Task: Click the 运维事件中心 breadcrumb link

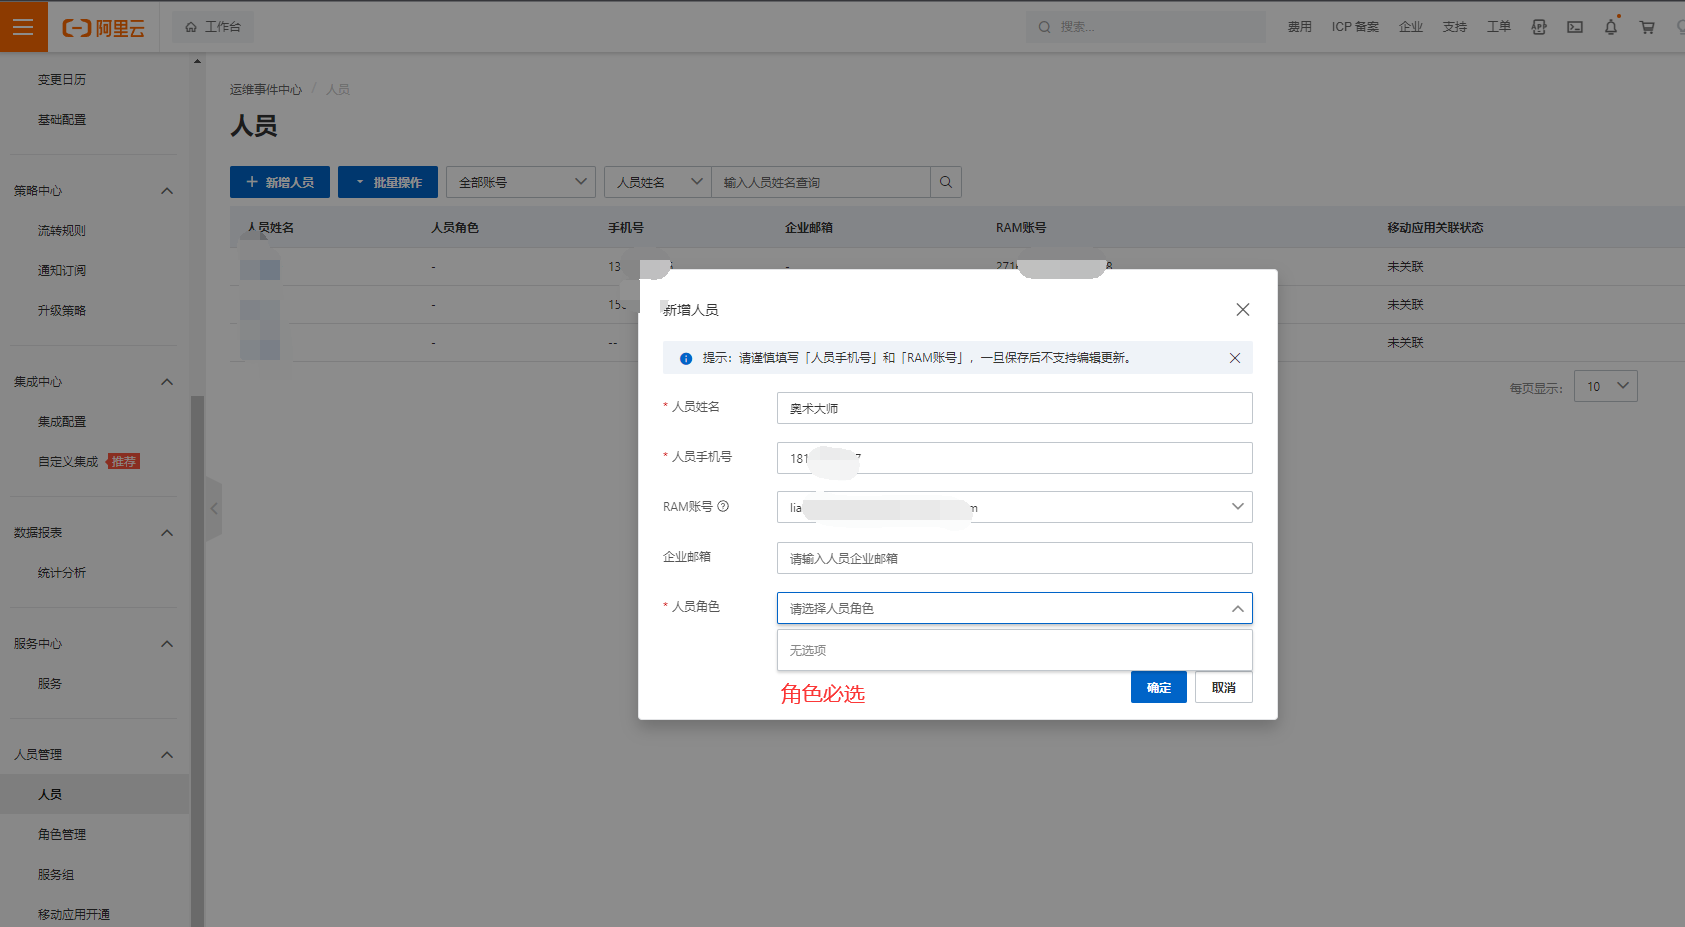Action: [x=266, y=90]
